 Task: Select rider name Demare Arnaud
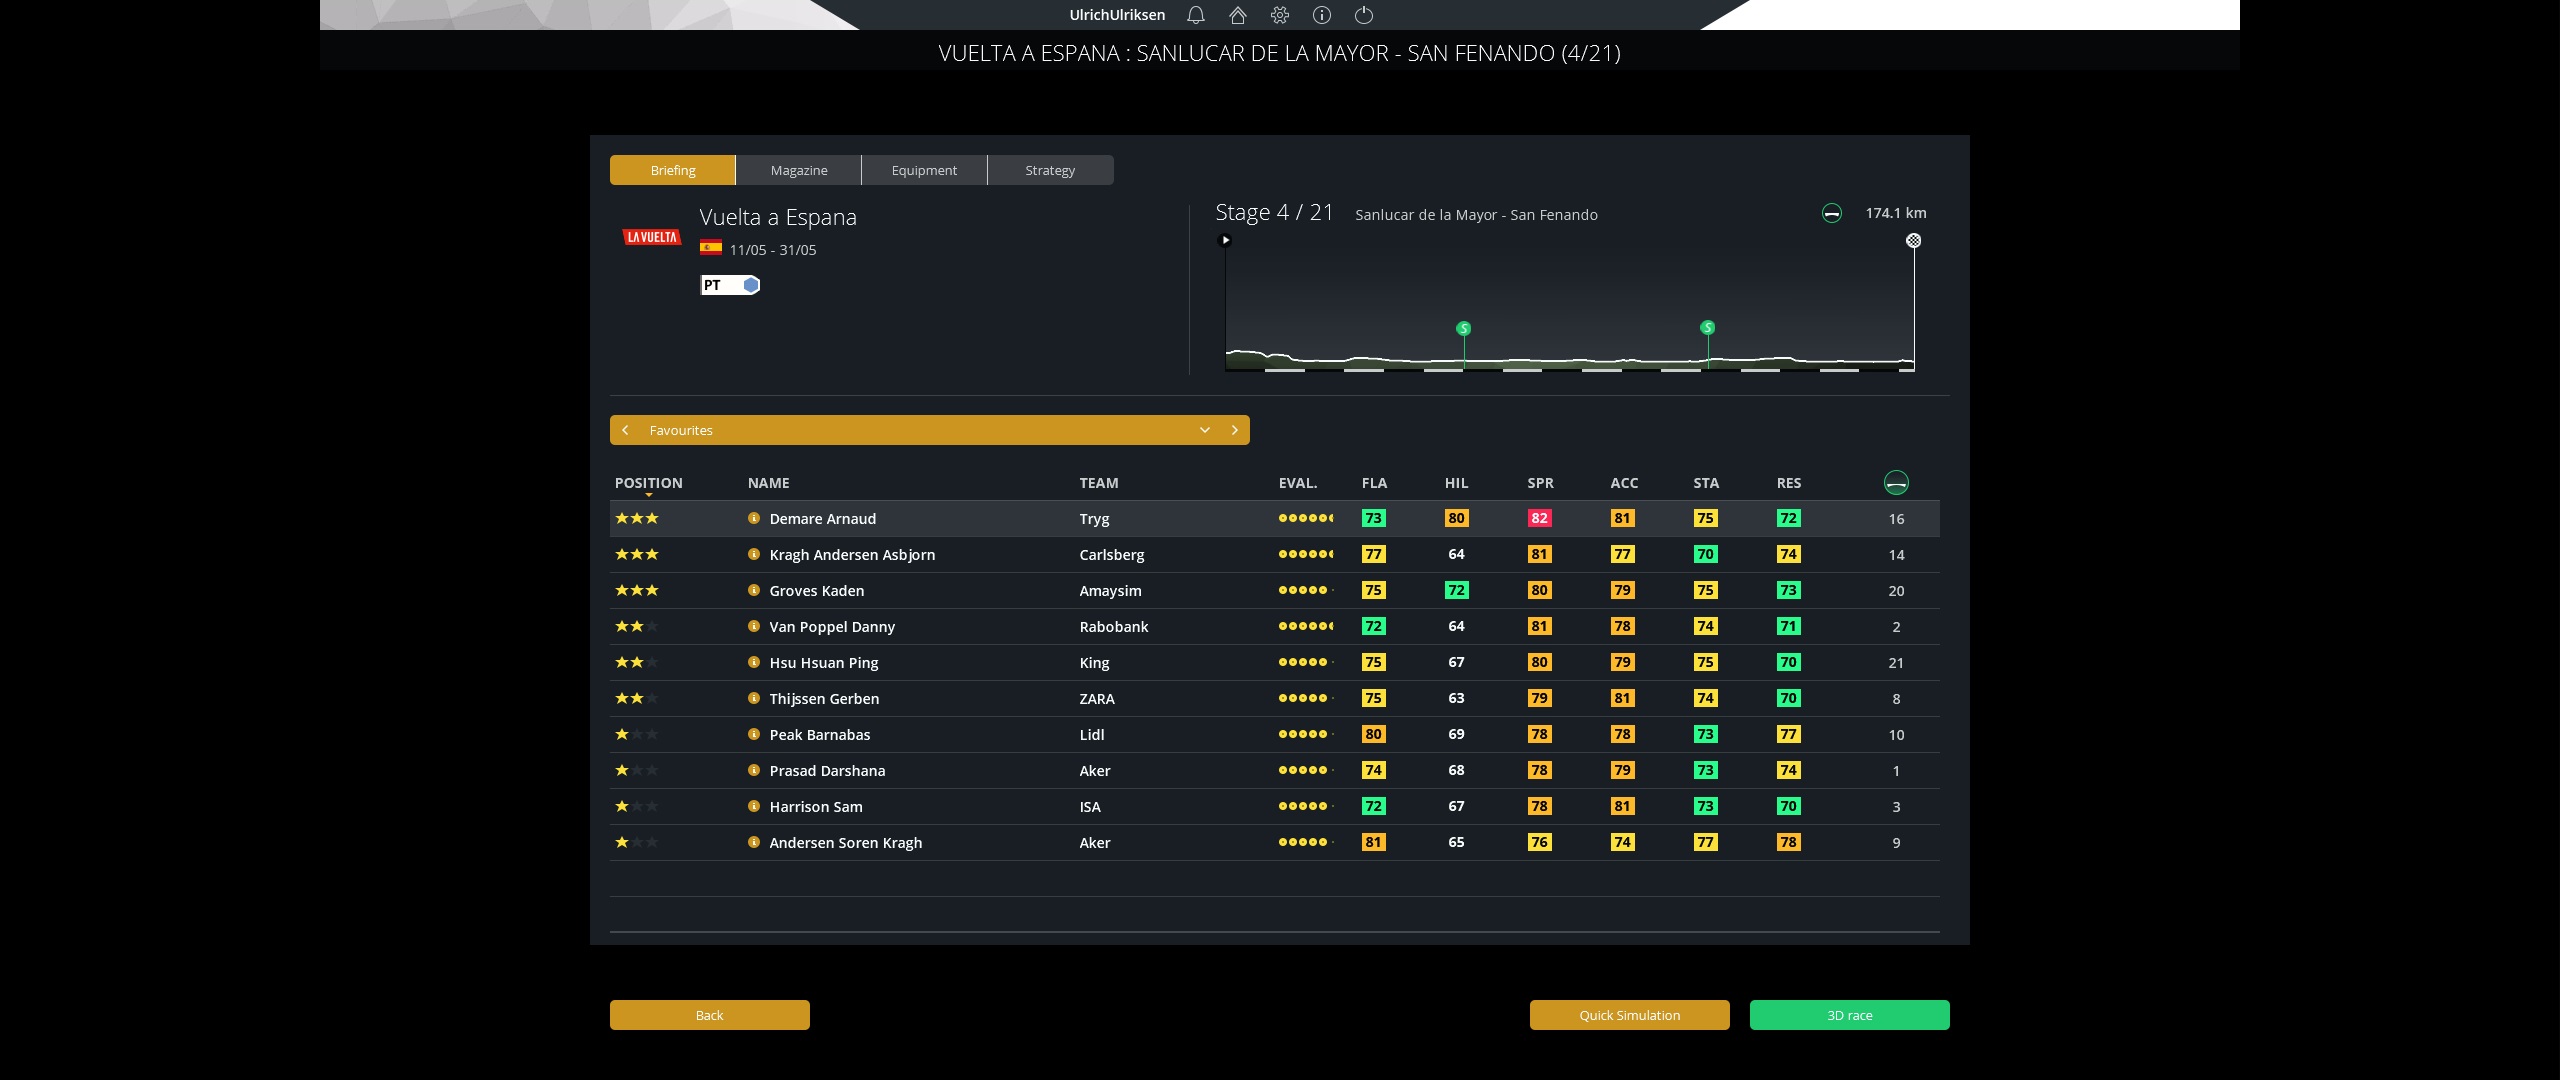[823, 518]
